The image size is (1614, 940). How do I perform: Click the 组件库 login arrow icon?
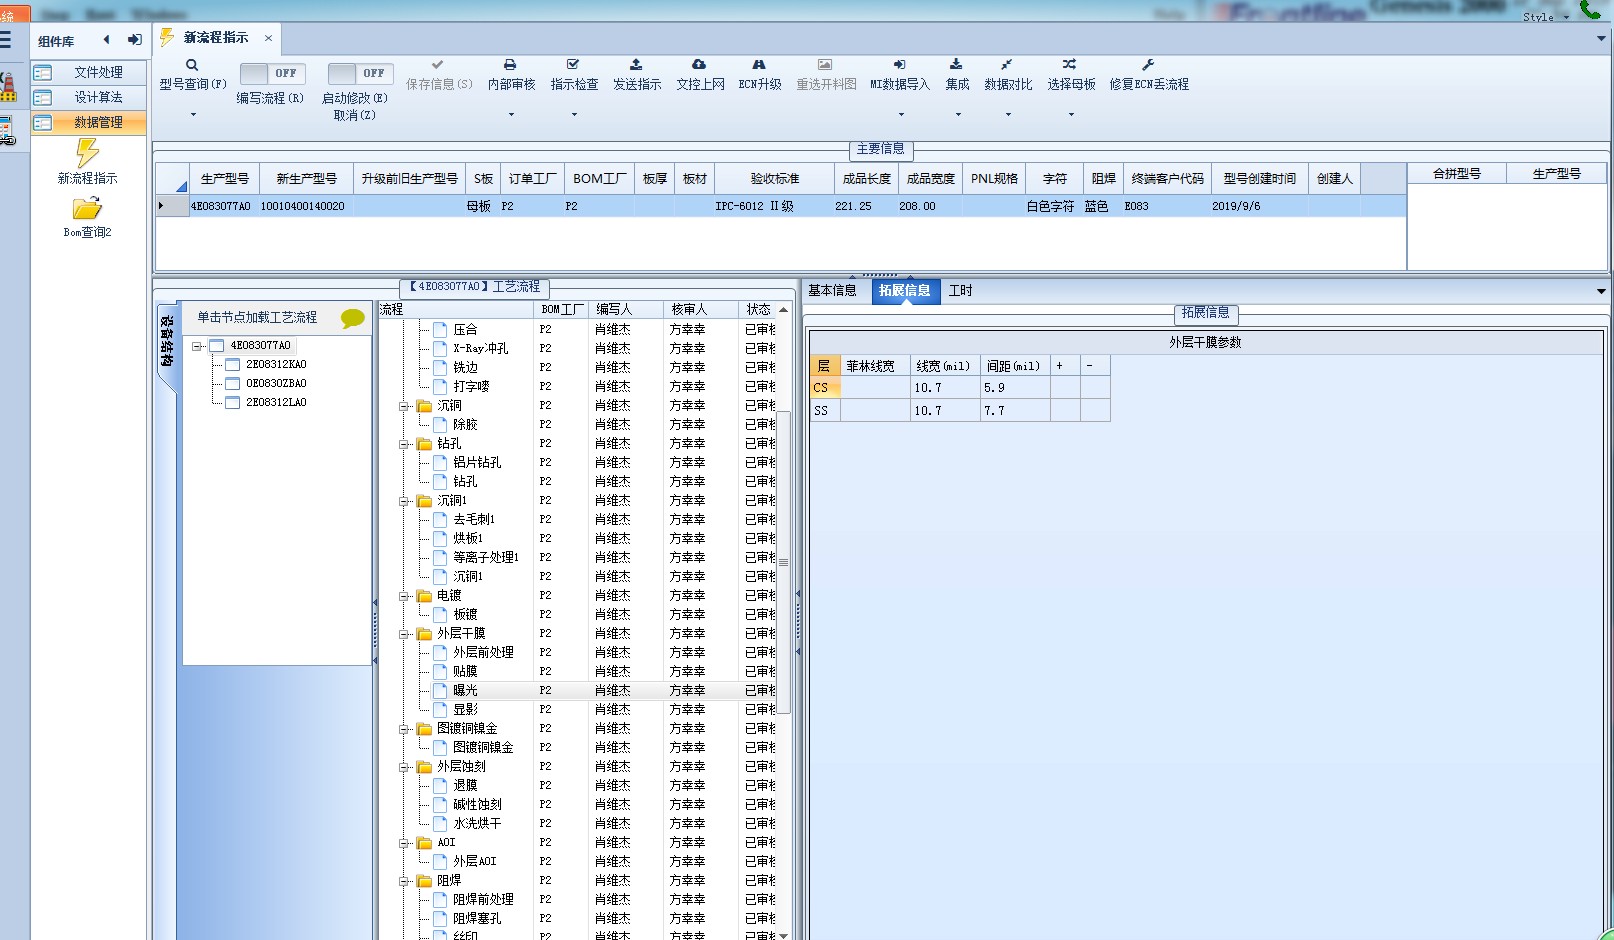[x=134, y=40]
